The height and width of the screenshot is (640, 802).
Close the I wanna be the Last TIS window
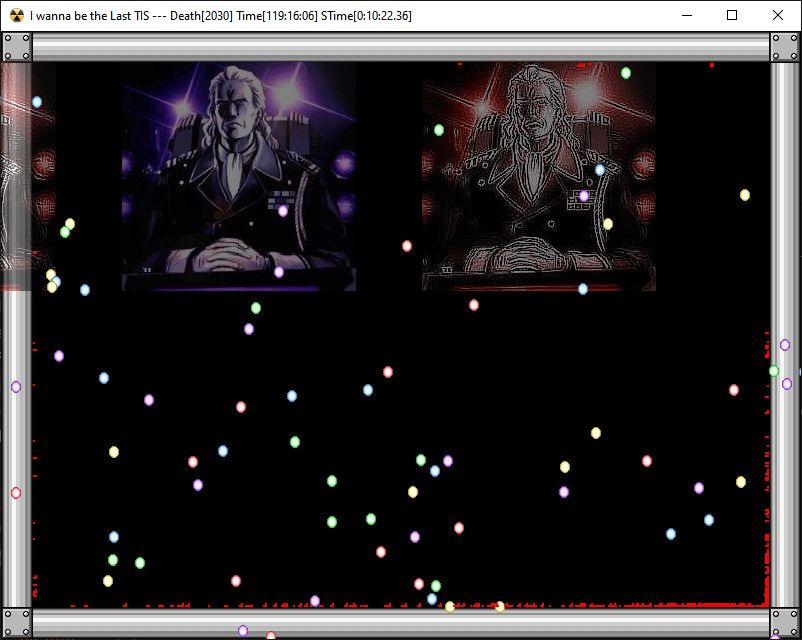coord(777,15)
